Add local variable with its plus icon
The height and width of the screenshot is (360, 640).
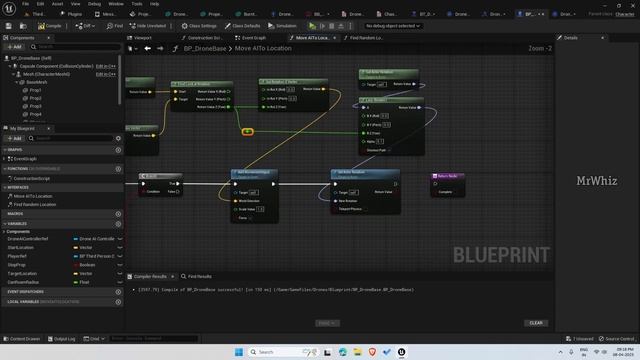click(x=118, y=302)
